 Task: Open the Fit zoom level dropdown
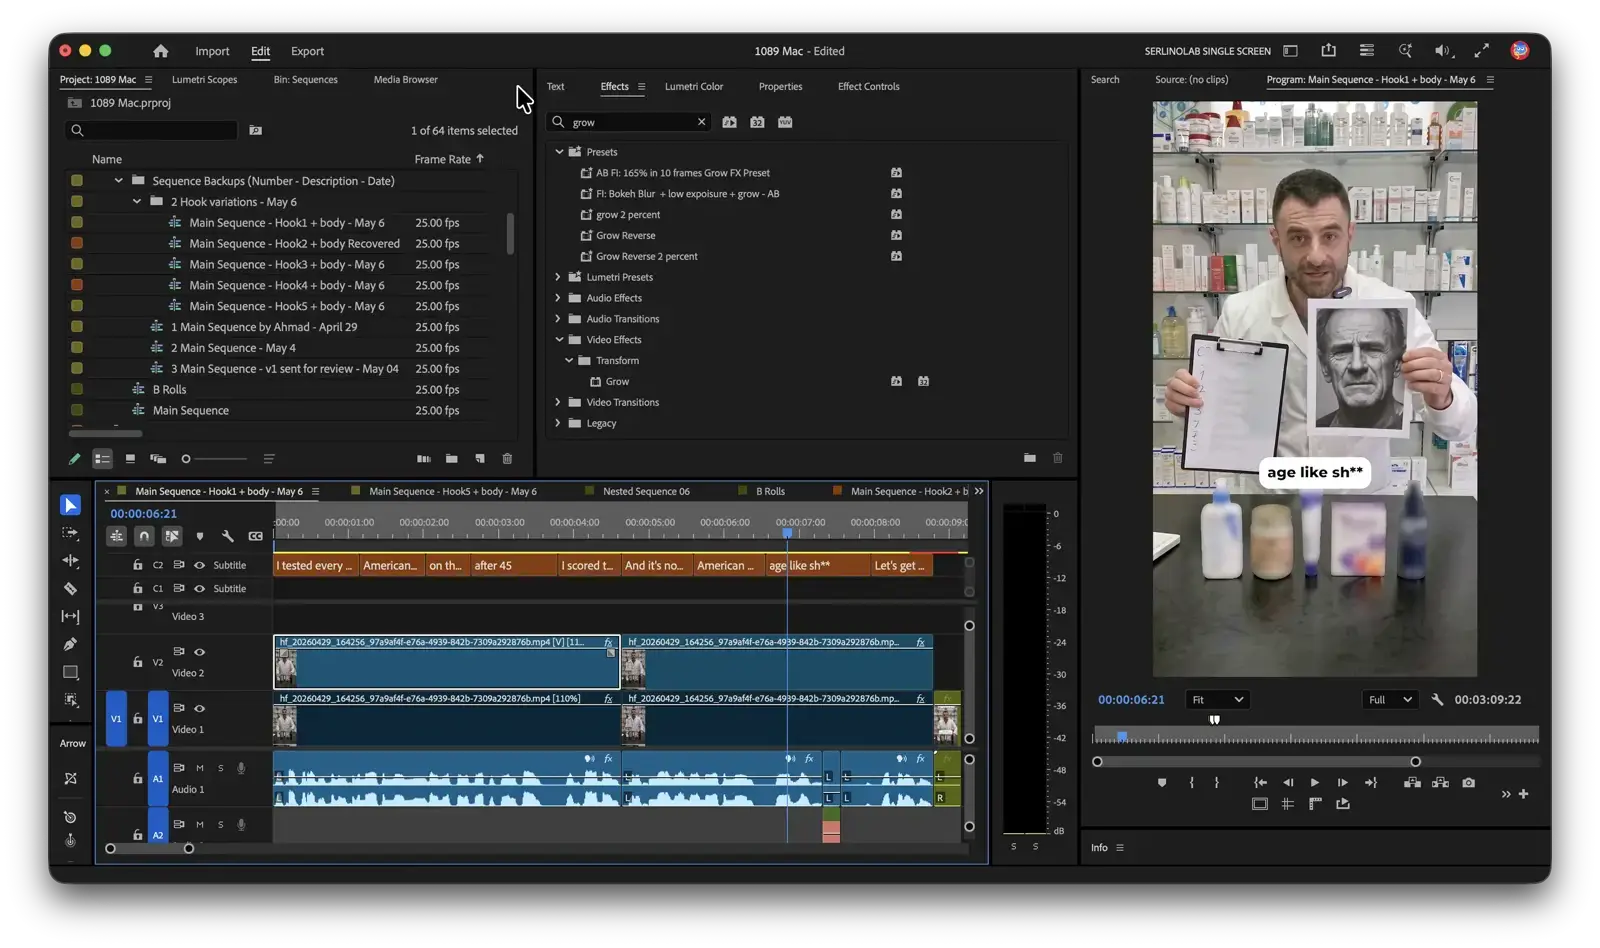click(x=1216, y=700)
